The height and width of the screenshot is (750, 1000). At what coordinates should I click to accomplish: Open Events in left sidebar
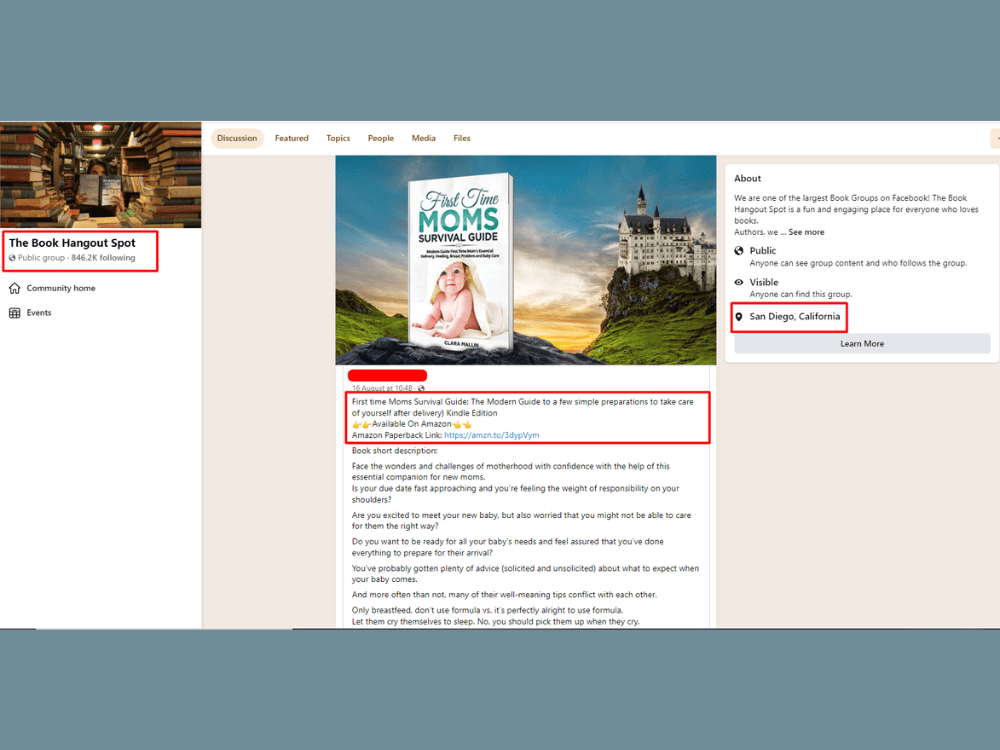coord(39,312)
